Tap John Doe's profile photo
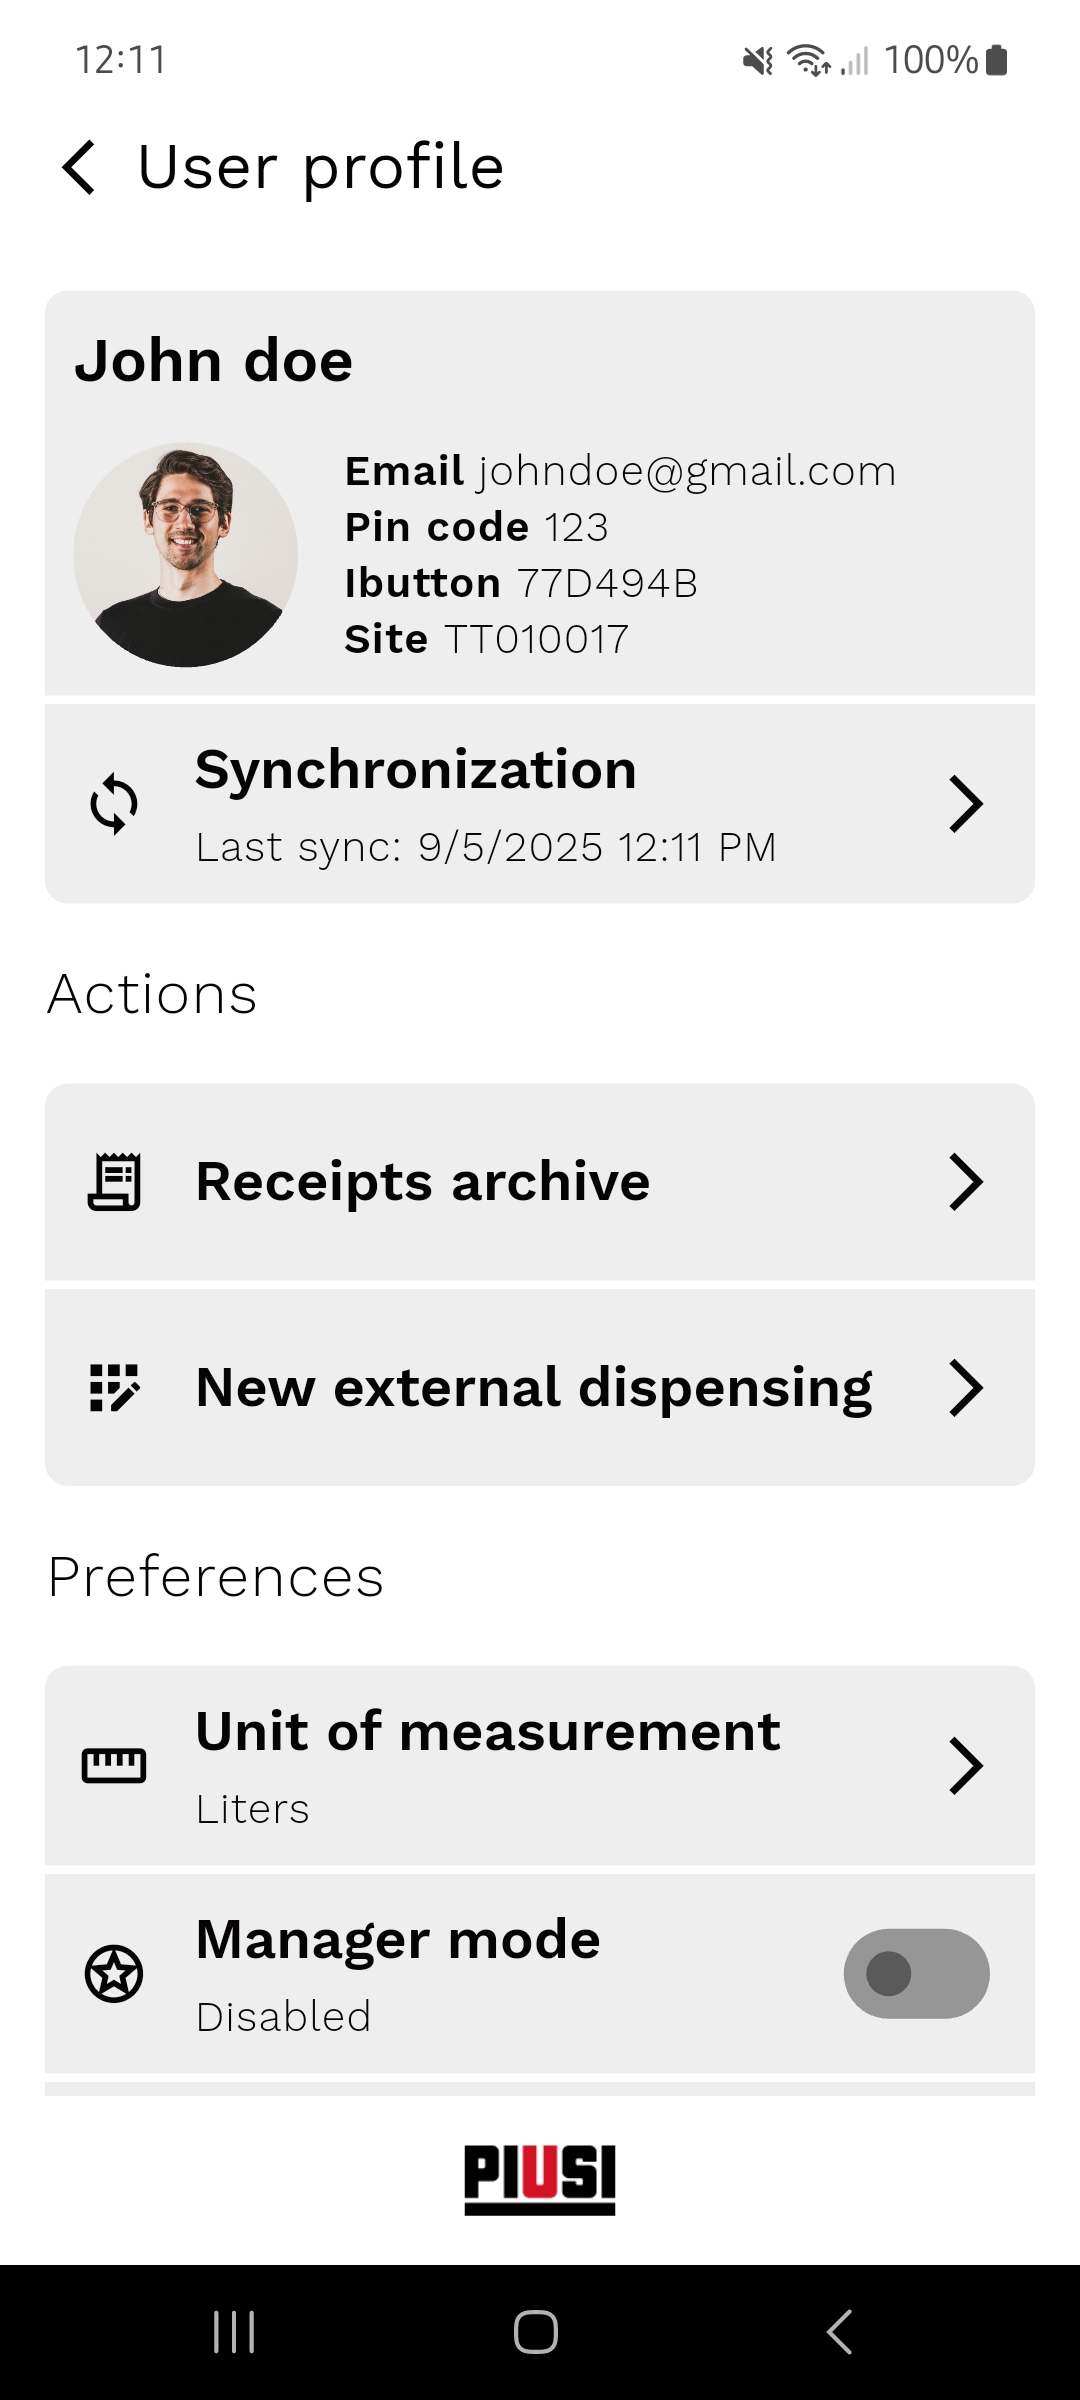 pos(186,555)
